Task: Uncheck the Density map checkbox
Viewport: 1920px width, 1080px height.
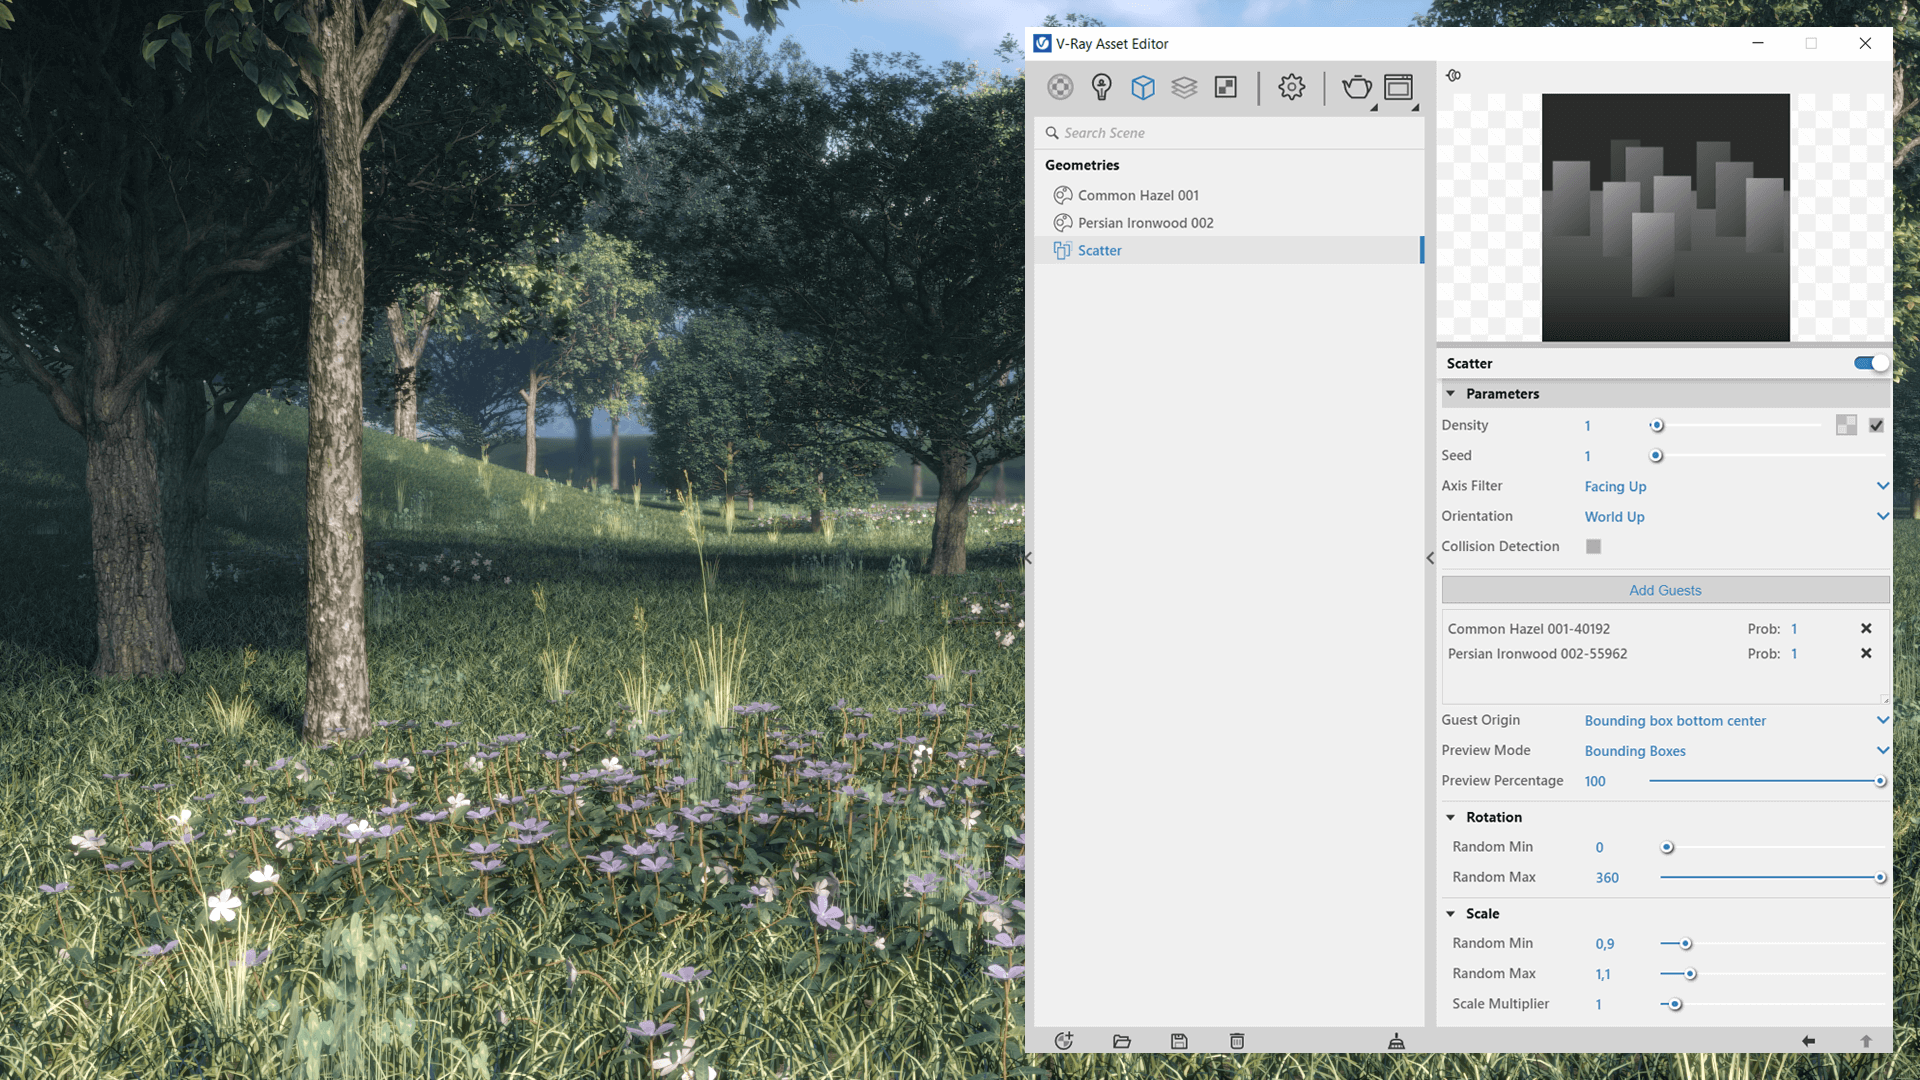Action: pos(1876,425)
